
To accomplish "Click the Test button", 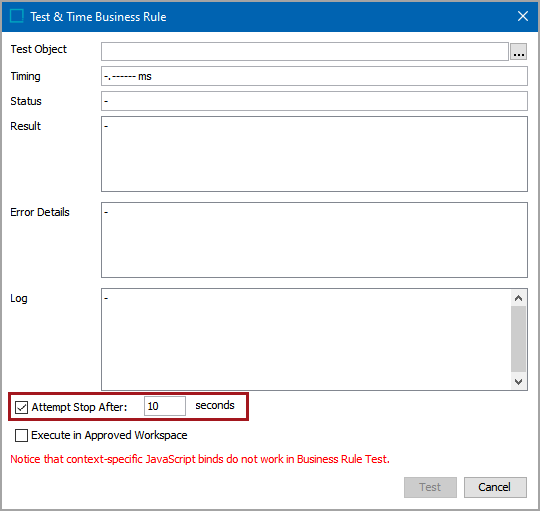I will (x=430, y=487).
